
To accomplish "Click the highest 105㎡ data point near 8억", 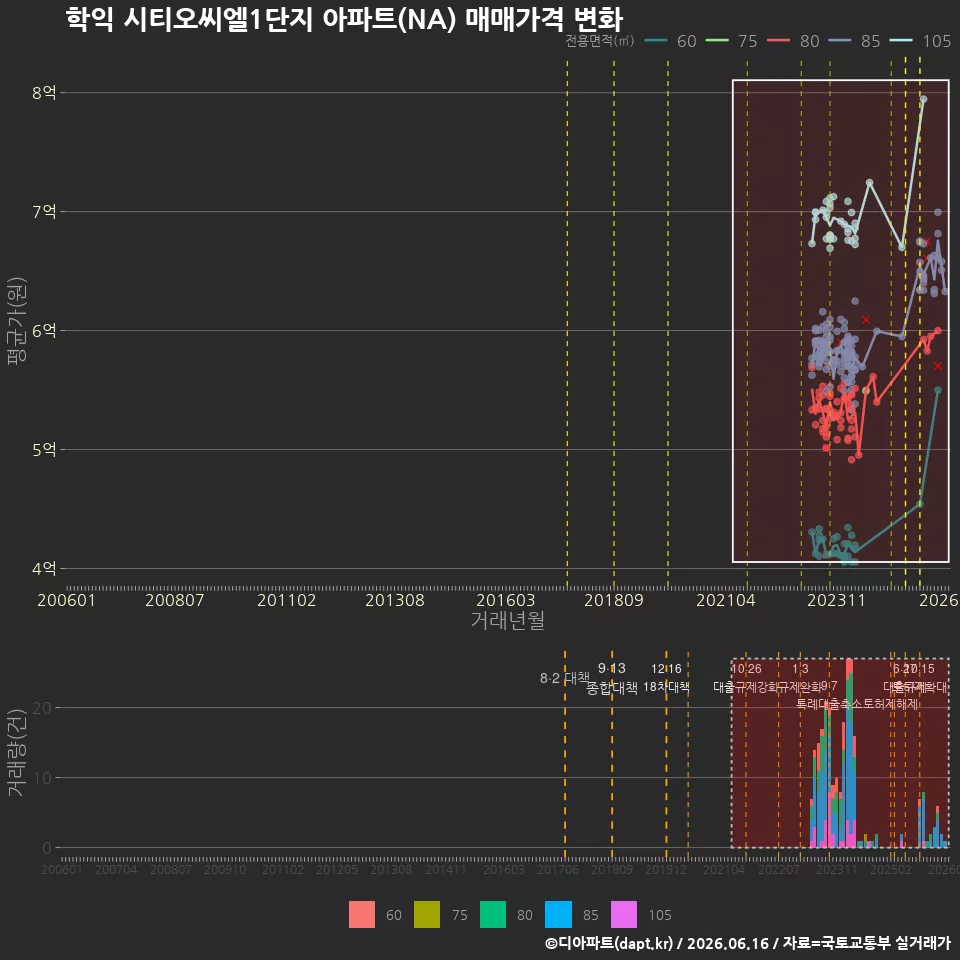I will tap(923, 99).
